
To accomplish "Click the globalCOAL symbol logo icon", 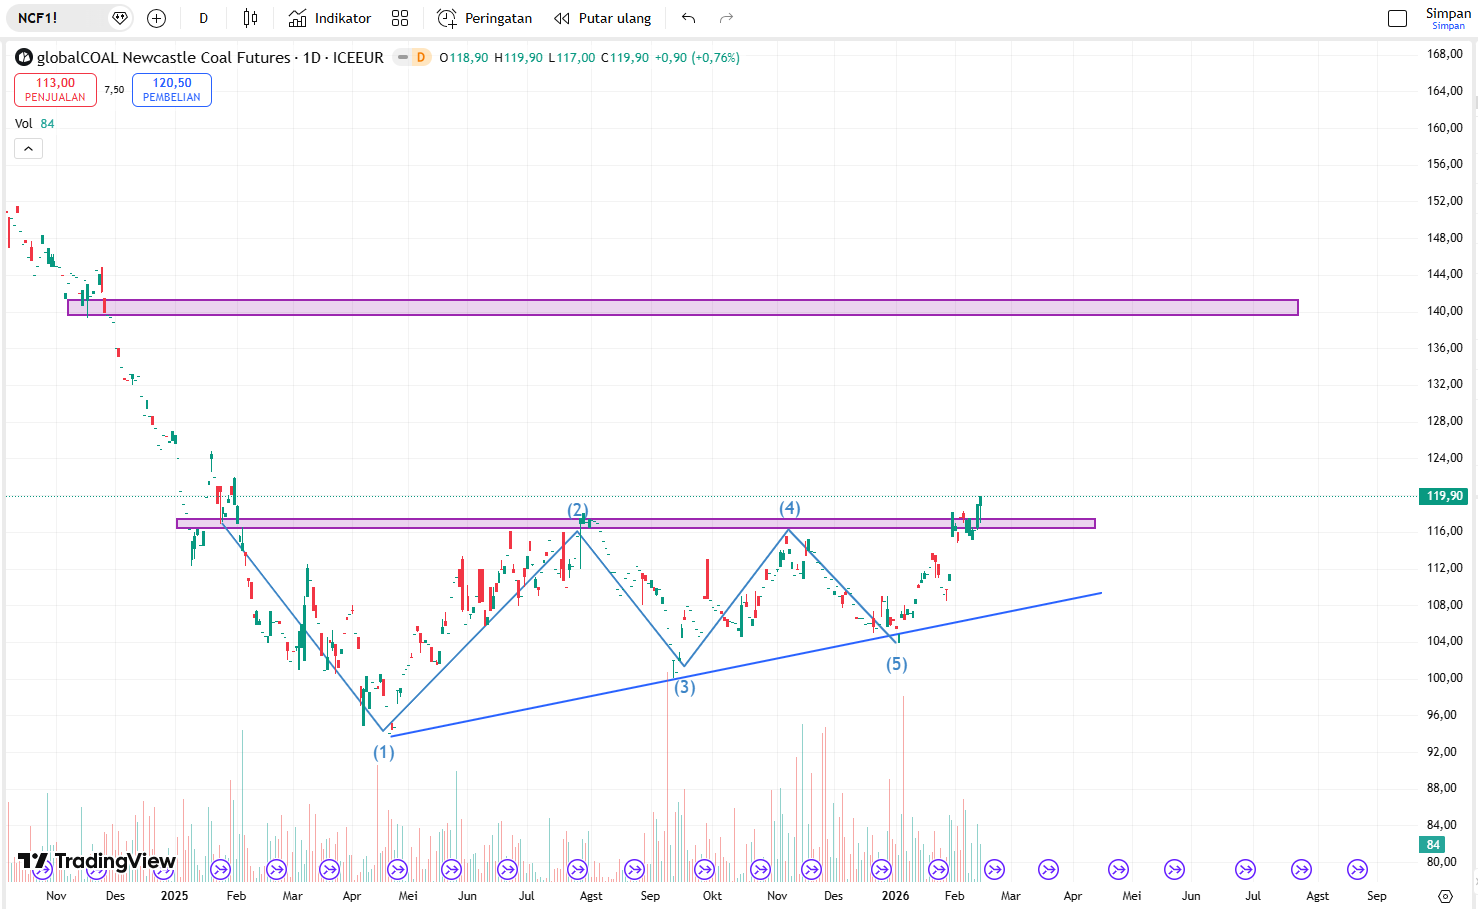I will click(24, 58).
